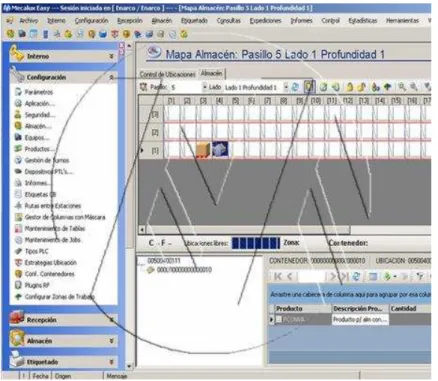Expand the Recepción sidebar section
The width and height of the screenshot is (438, 381).
[x=111, y=320]
